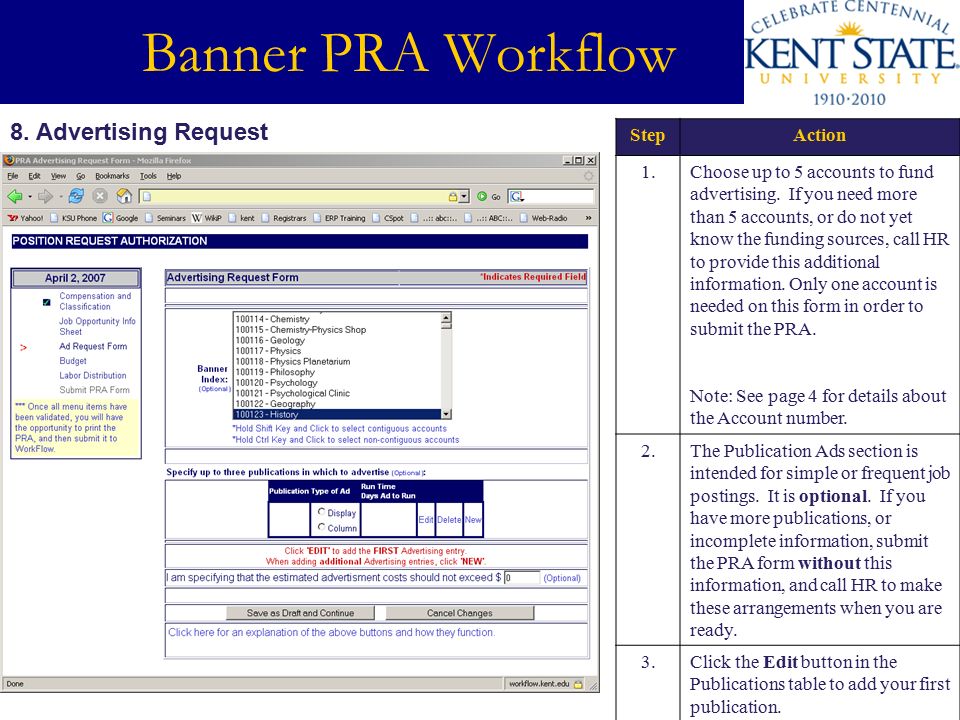The image size is (960, 720).
Task: Open the Seminars bookmark
Action: point(165,218)
